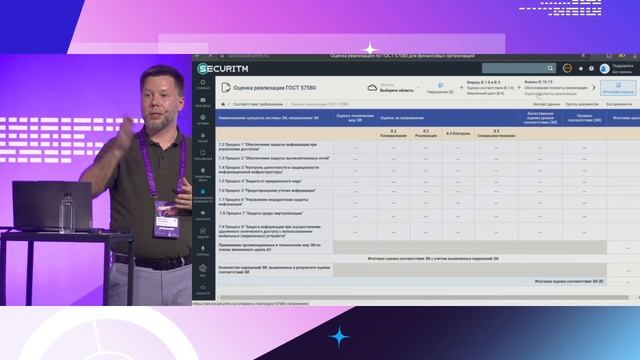Click the Экспорт данных link
Viewport: 640px width, 360px height.
point(546,104)
